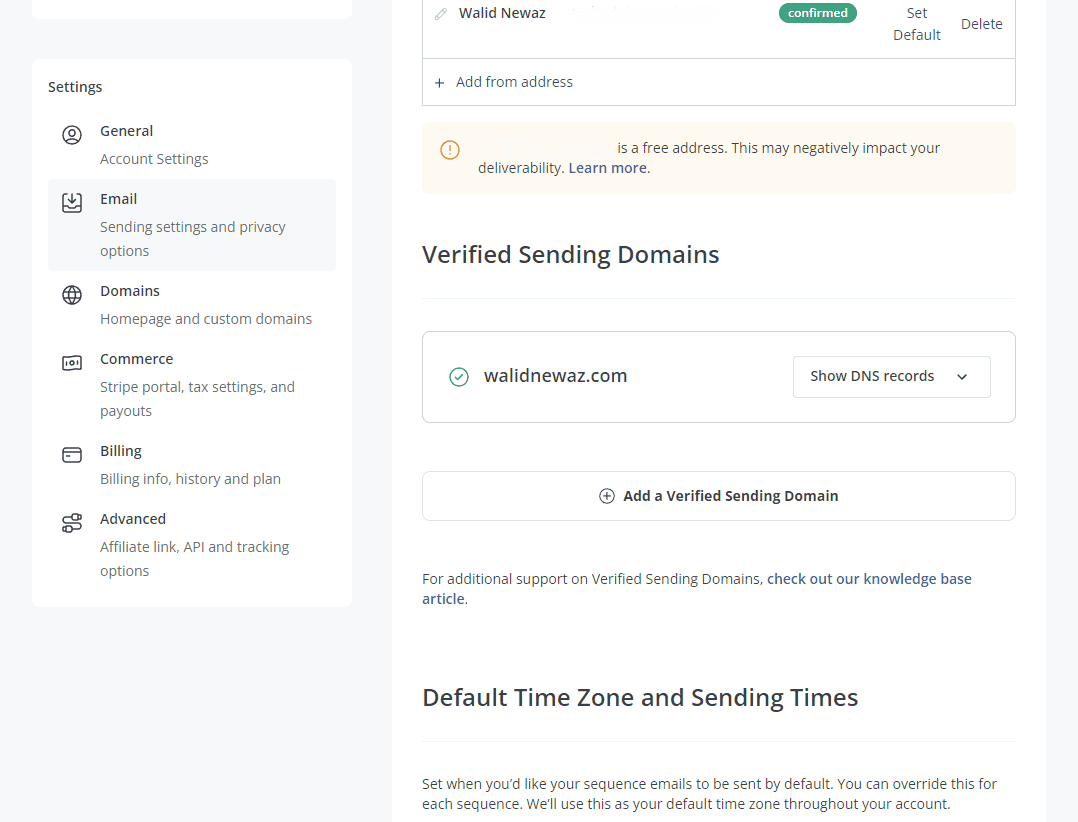
Task: Click the General account person icon
Action: [72, 135]
